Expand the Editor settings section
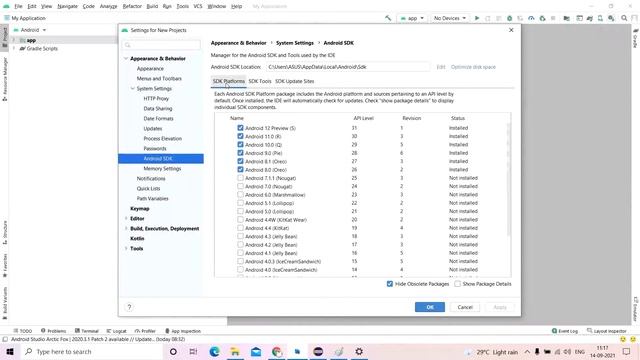640x360 pixels. (126, 219)
